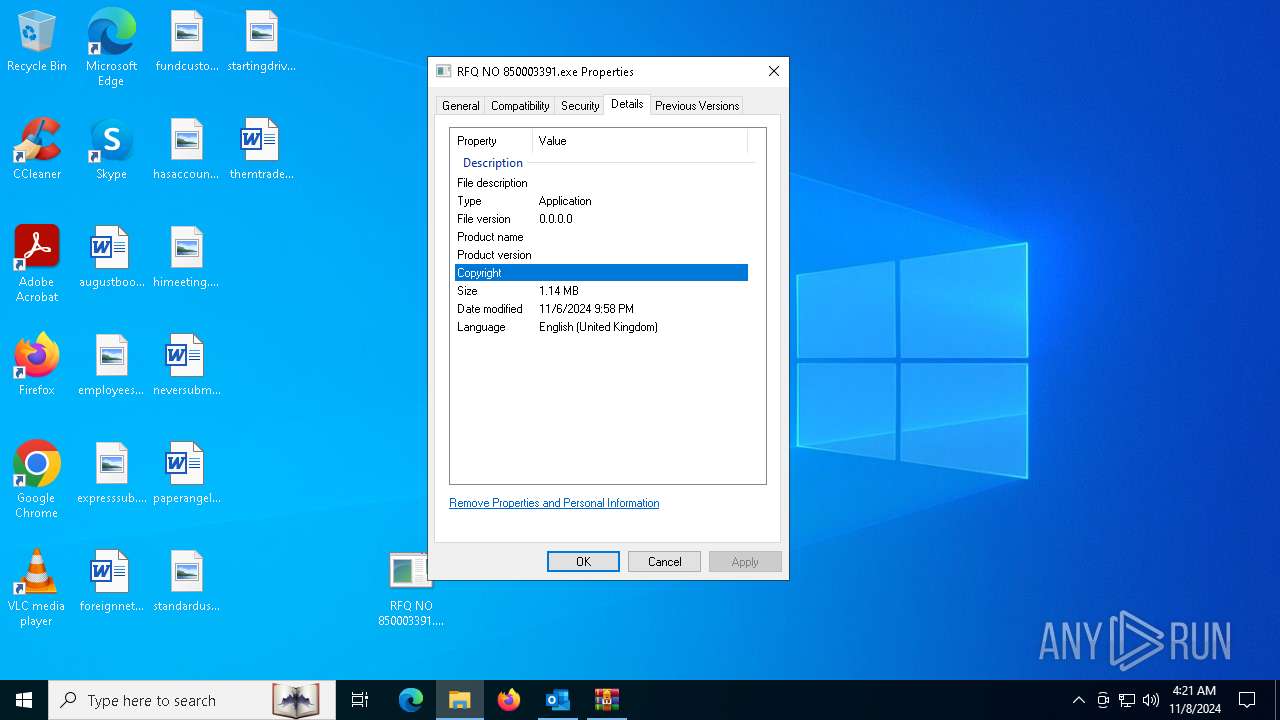This screenshot has width=1280, height=720.
Task: Show hidden system tray icons
Action: pos(1078,700)
